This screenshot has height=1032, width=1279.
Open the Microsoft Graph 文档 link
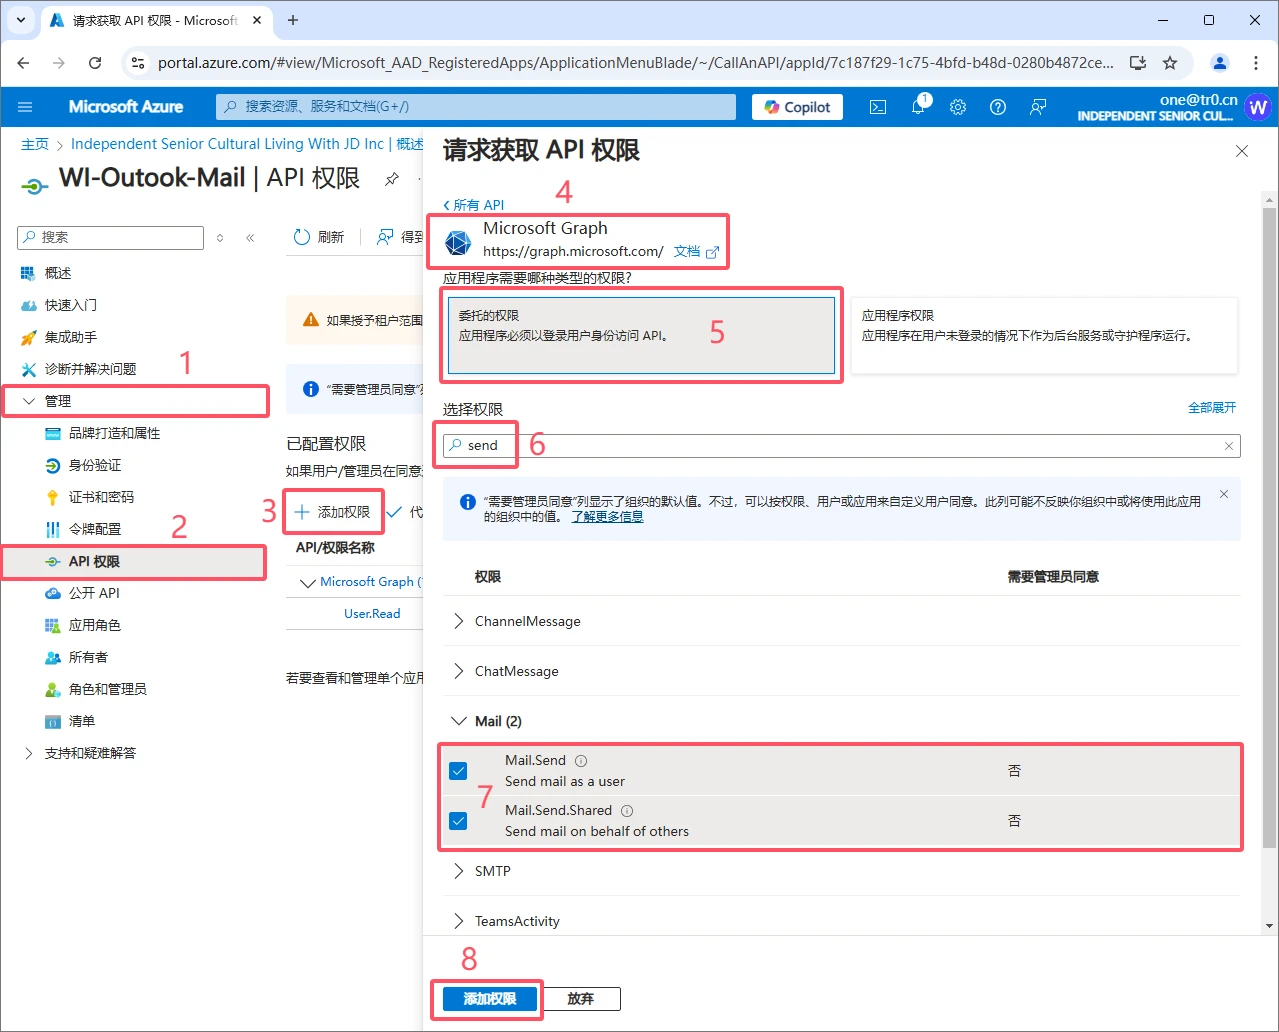pos(696,252)
